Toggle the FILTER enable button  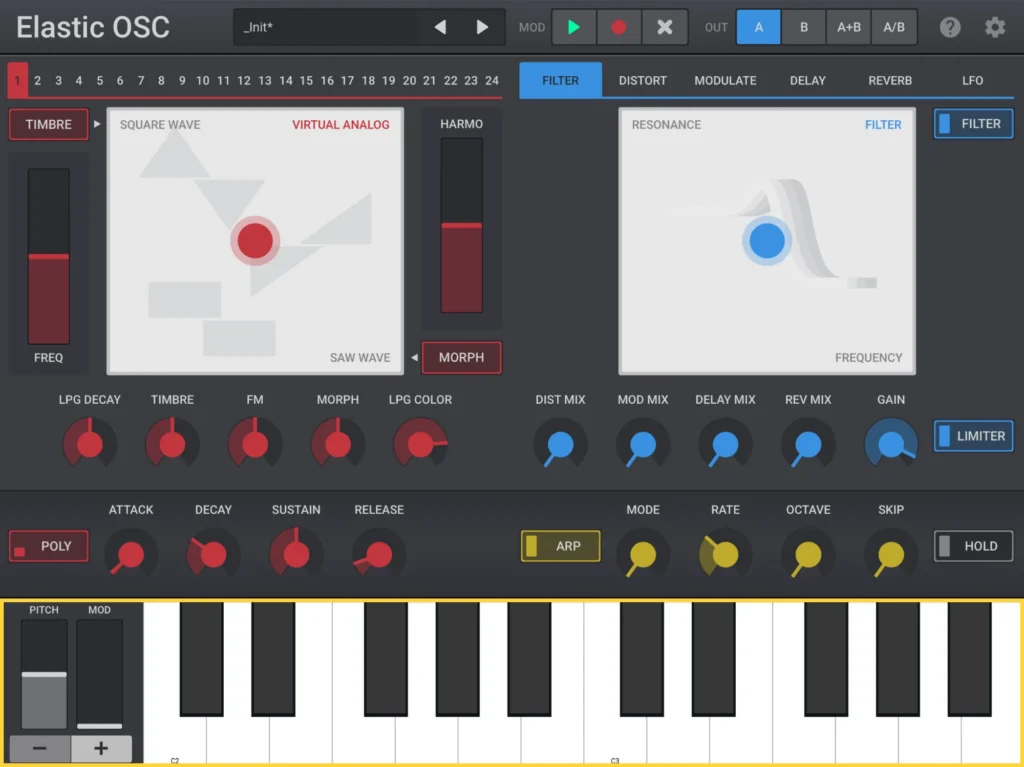(x=973, y=123)
